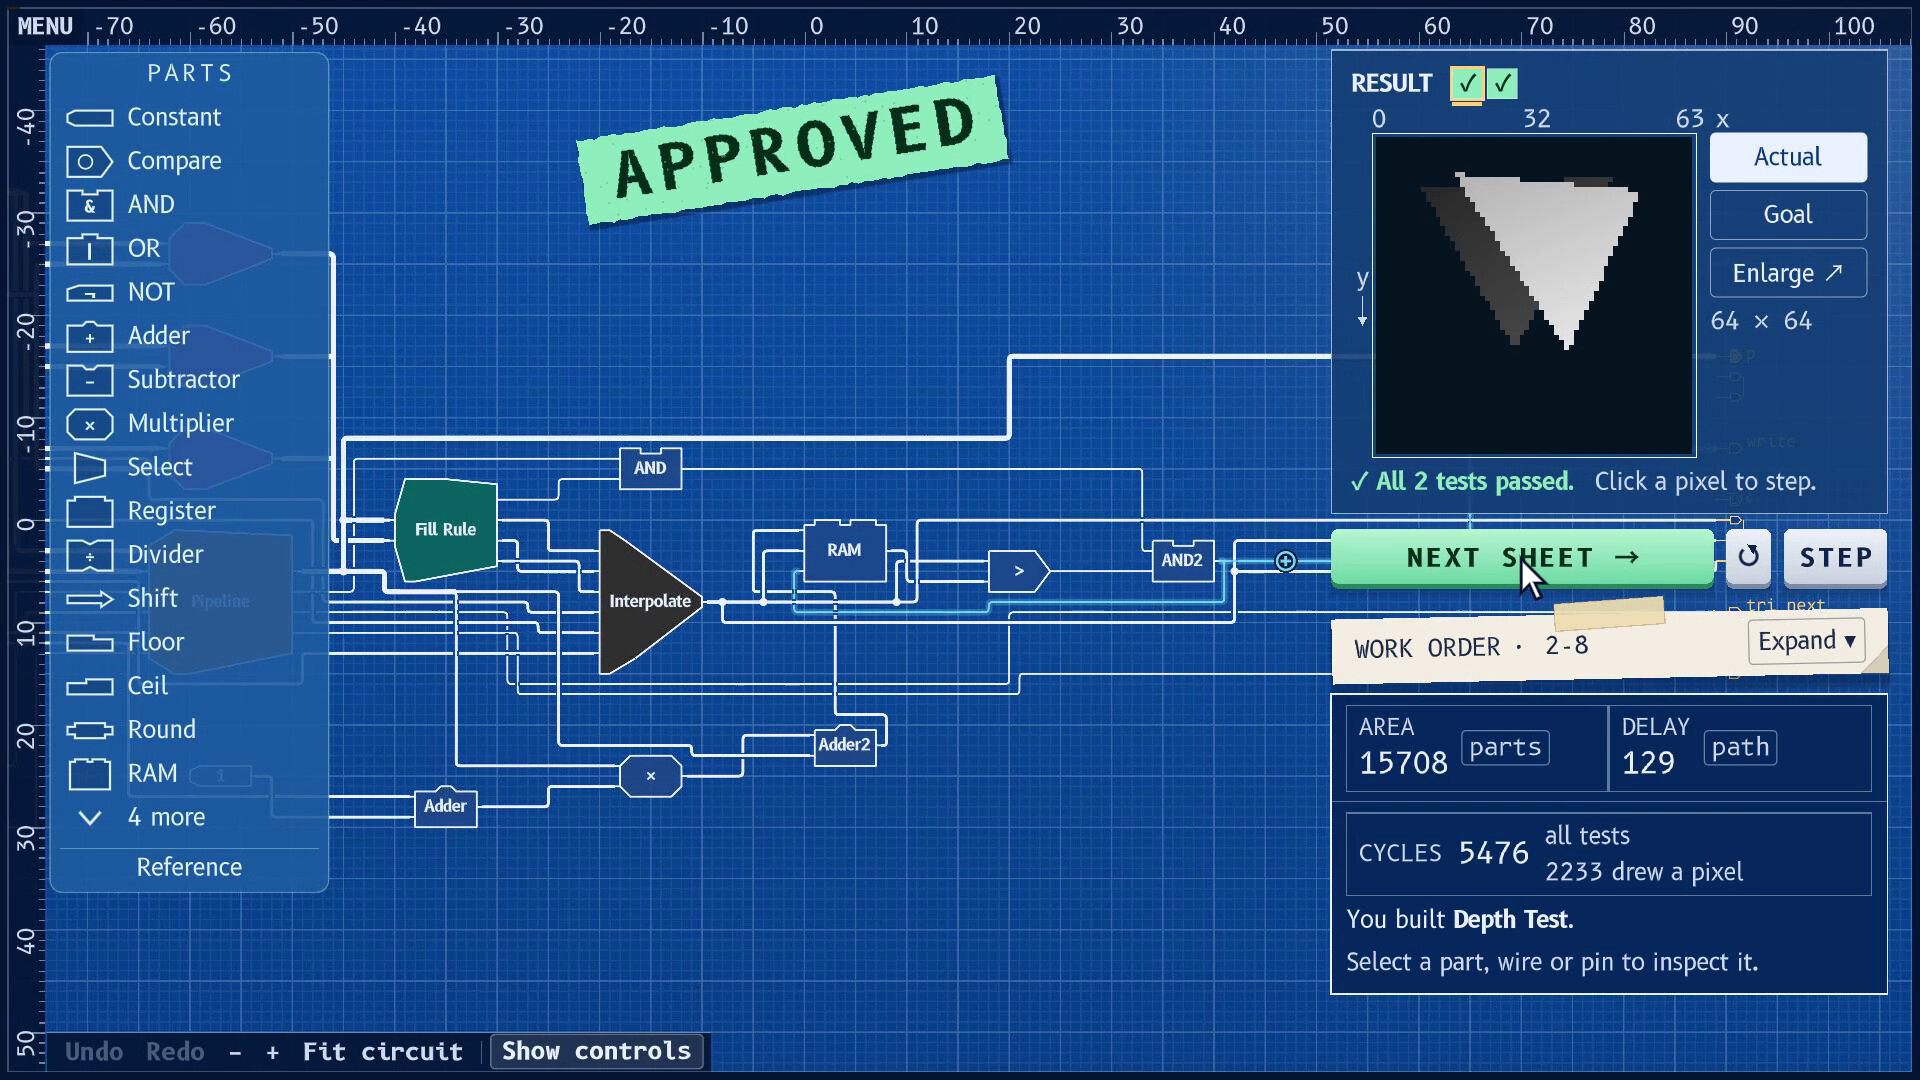Choose the Register part icon

point(89,511)
